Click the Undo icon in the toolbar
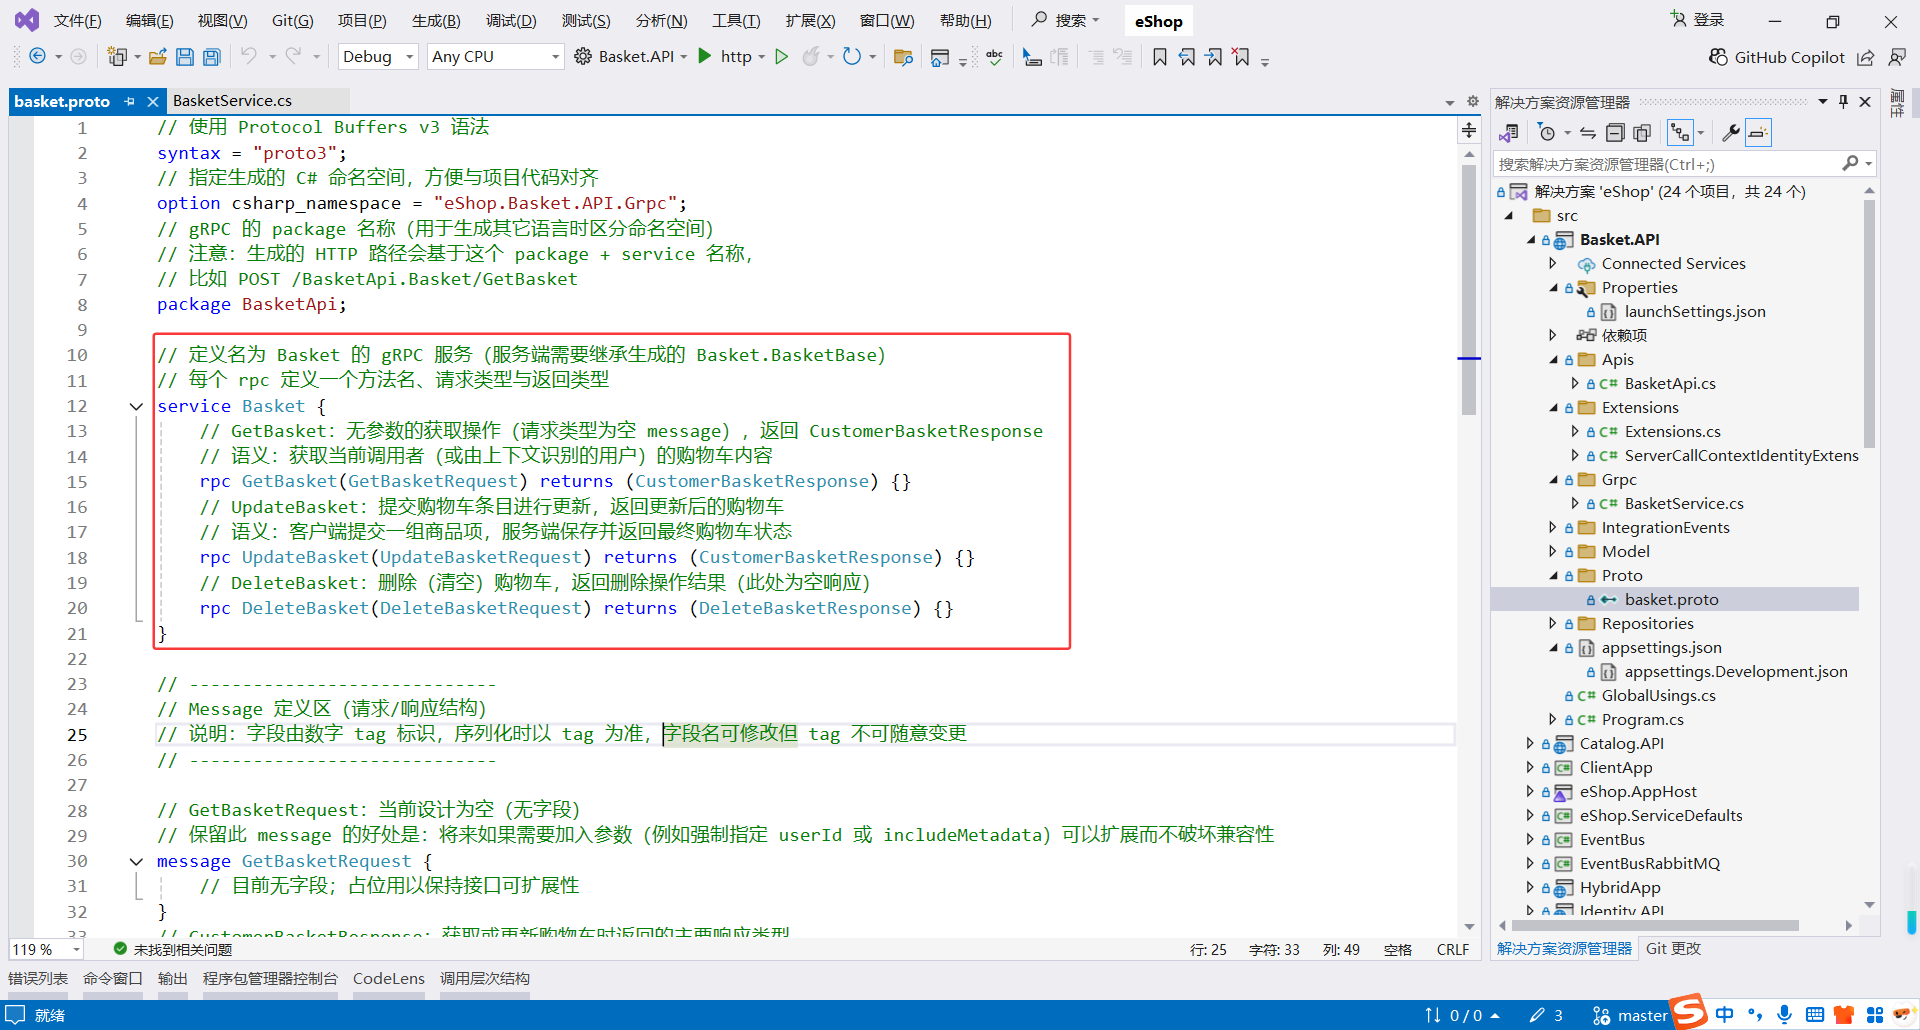The height and width of the screenshot is (1030, 1920). coord(250,57)
